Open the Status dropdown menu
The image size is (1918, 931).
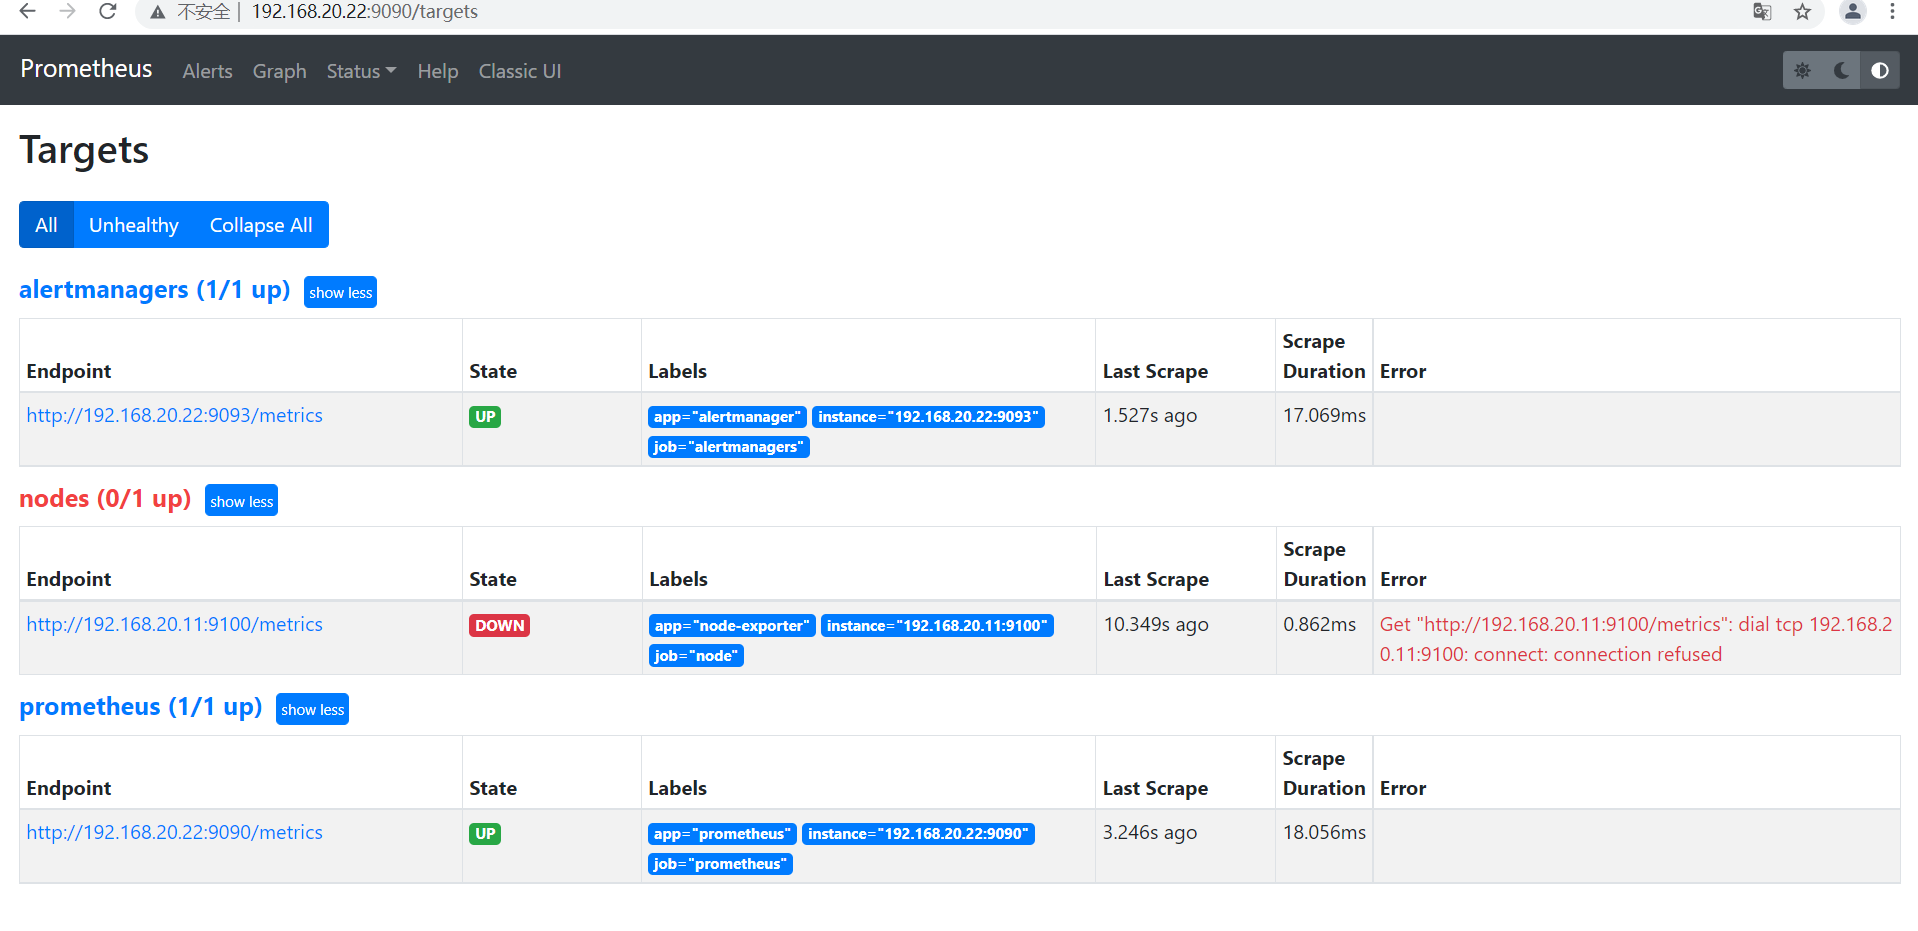(x=361, y=71)
